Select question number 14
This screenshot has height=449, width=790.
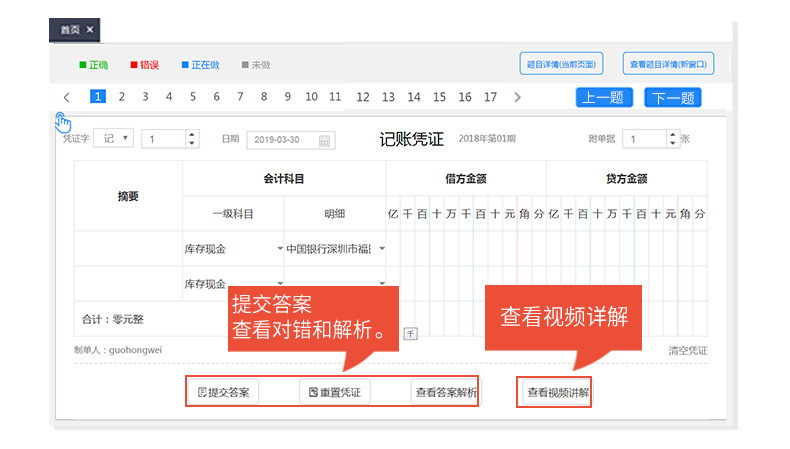tap(414, 97)
